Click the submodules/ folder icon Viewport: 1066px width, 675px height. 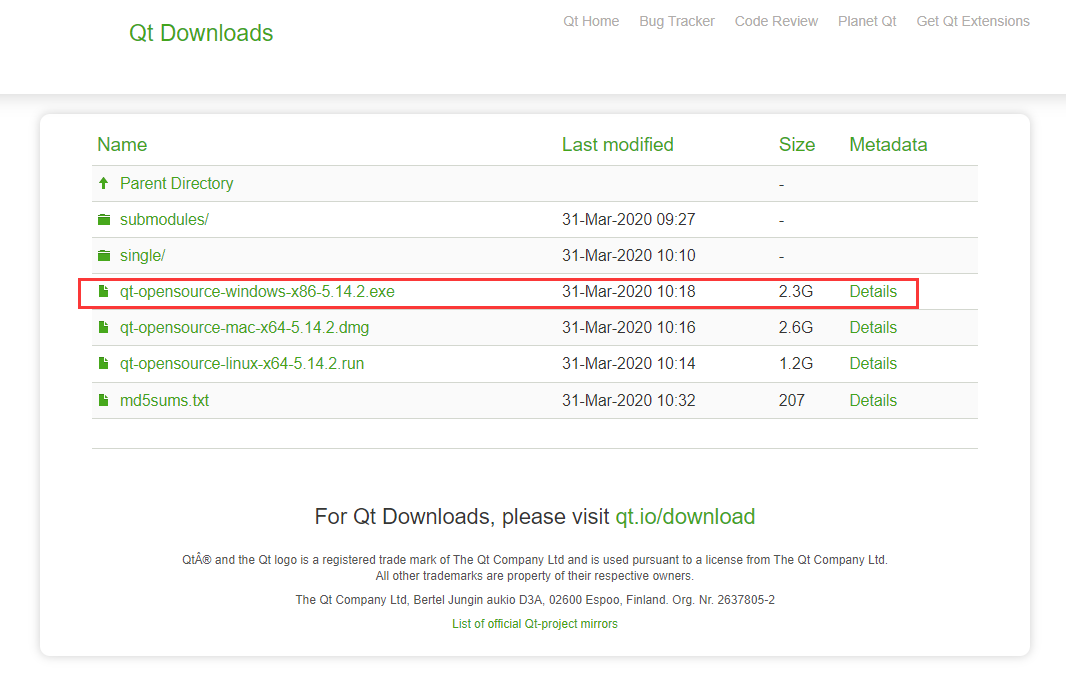[x=103, y=220]
